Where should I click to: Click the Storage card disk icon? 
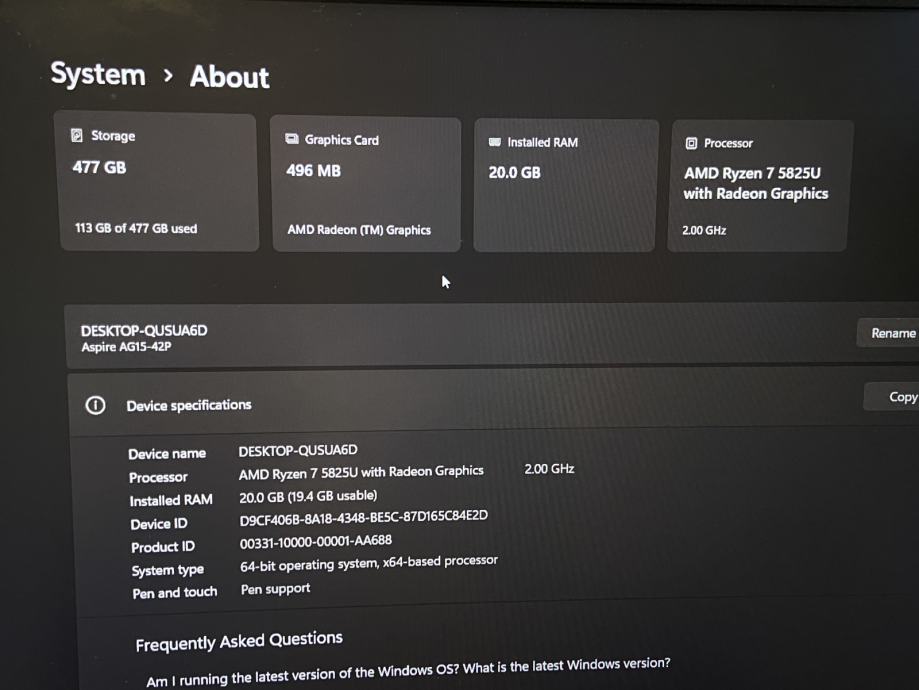(77, 135)
